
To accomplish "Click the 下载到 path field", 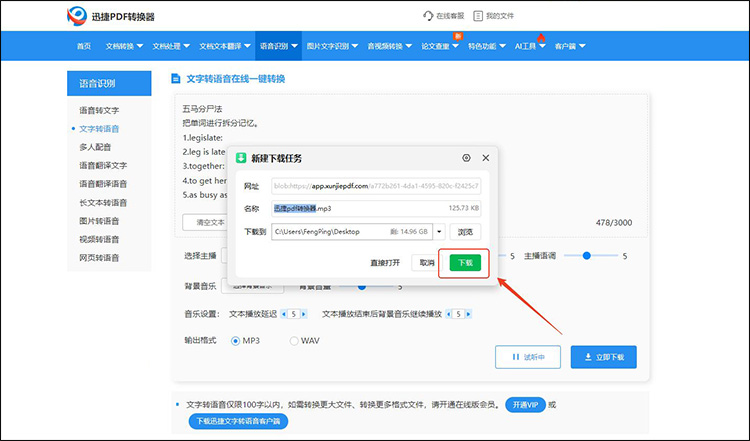I will coord(352,232).
